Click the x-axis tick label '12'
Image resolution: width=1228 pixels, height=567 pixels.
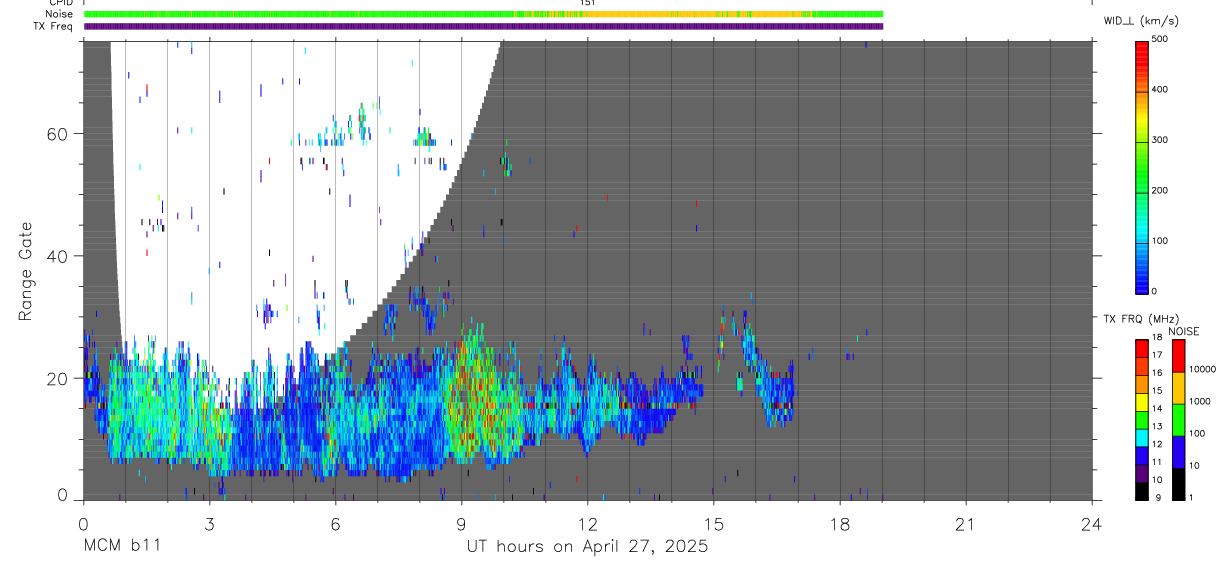tap(587, 524)
